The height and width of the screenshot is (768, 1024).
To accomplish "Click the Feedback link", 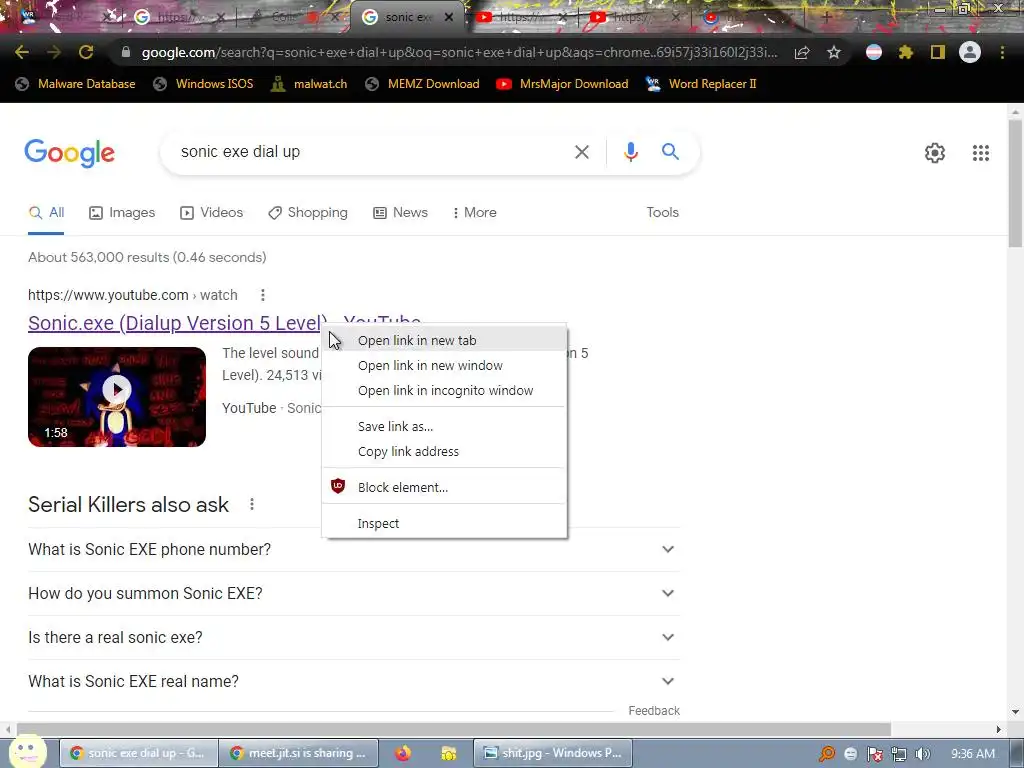I will [654, 711].
